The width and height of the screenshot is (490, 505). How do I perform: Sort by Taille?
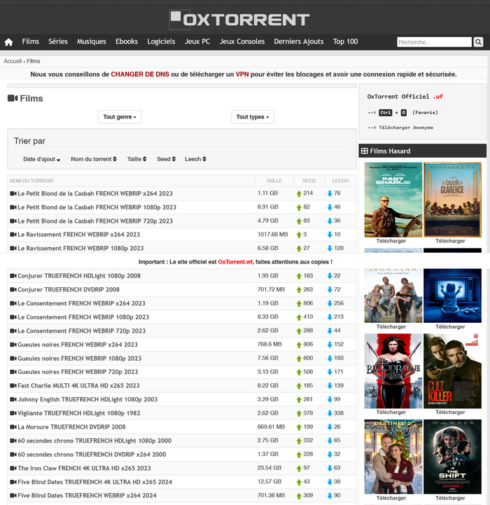(137, 159)
